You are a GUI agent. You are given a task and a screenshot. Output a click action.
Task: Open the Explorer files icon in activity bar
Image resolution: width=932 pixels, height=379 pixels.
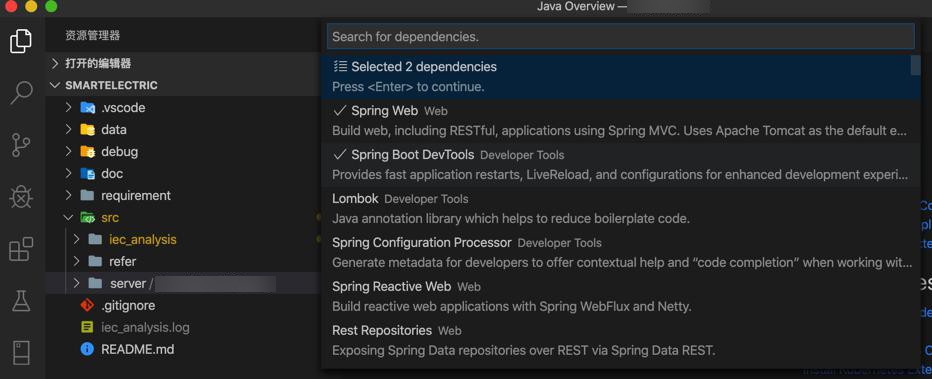click(x=21, y=41)
